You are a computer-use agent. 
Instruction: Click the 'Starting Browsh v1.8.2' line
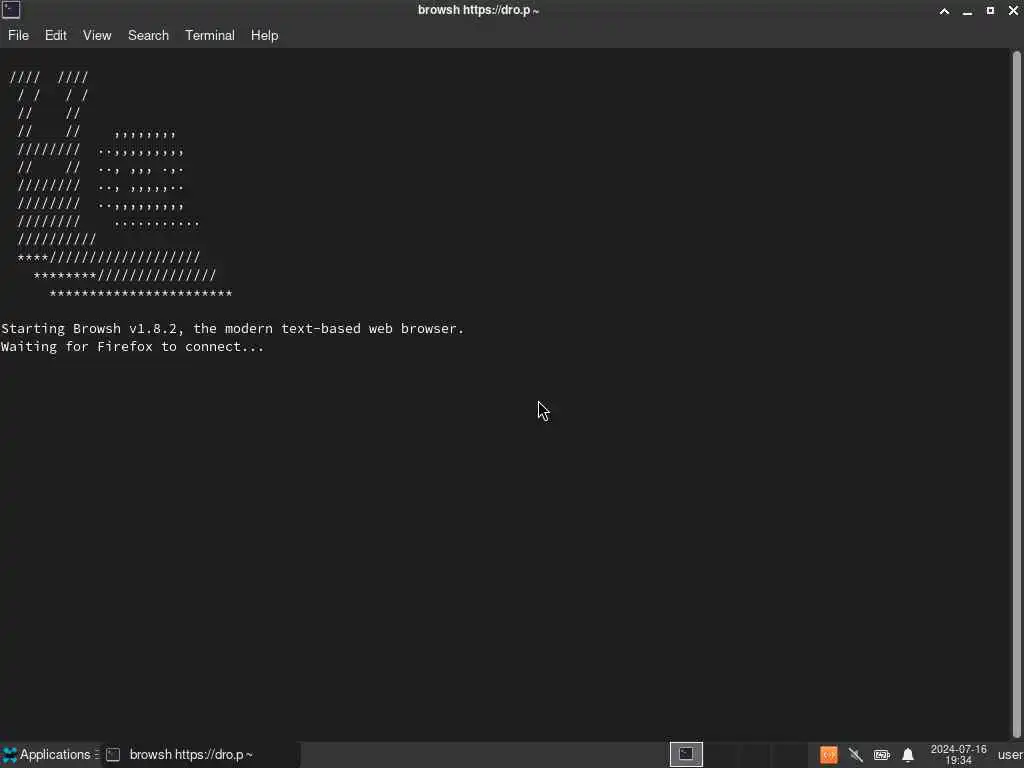point(232,328)
